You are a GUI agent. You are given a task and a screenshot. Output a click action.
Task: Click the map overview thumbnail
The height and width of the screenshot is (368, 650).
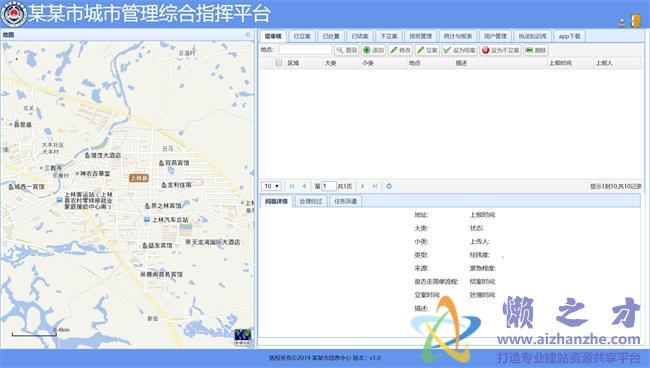coord(243,337)
